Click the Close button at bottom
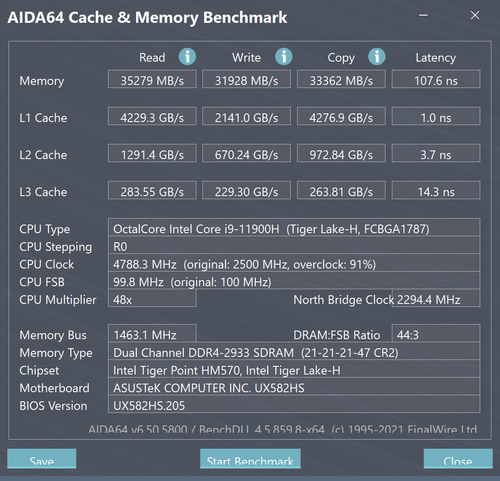 pyautogui.click(x=458, y=459)
